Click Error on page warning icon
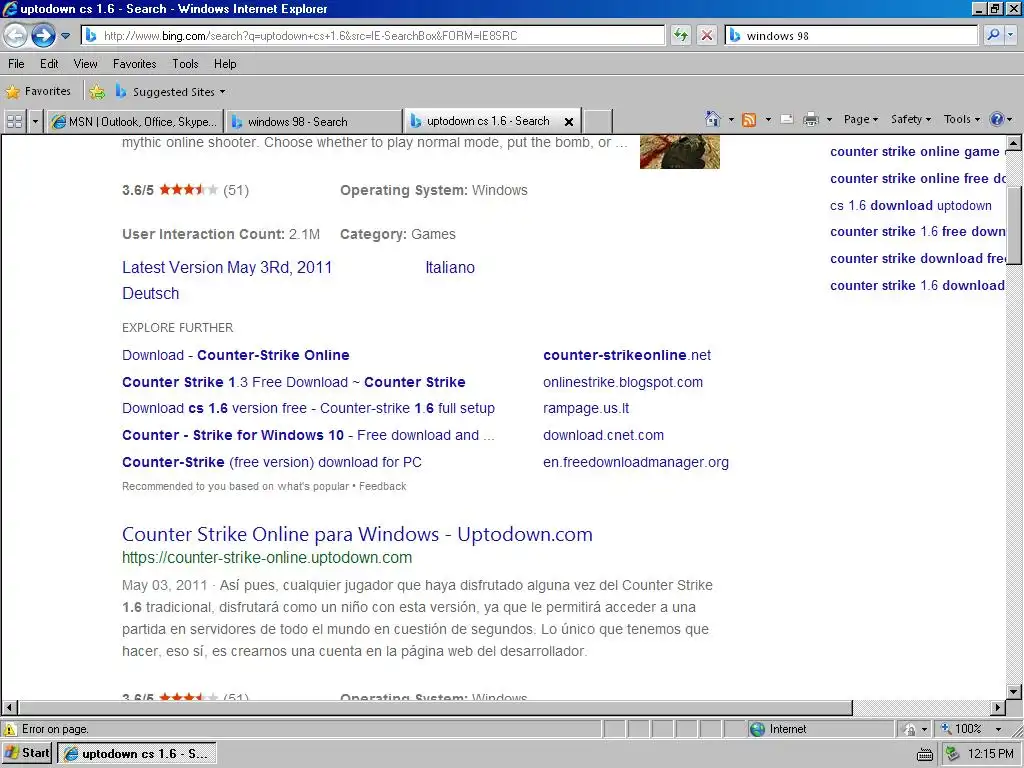This screenshot has height=768, width=1024. tap(10, 729)
